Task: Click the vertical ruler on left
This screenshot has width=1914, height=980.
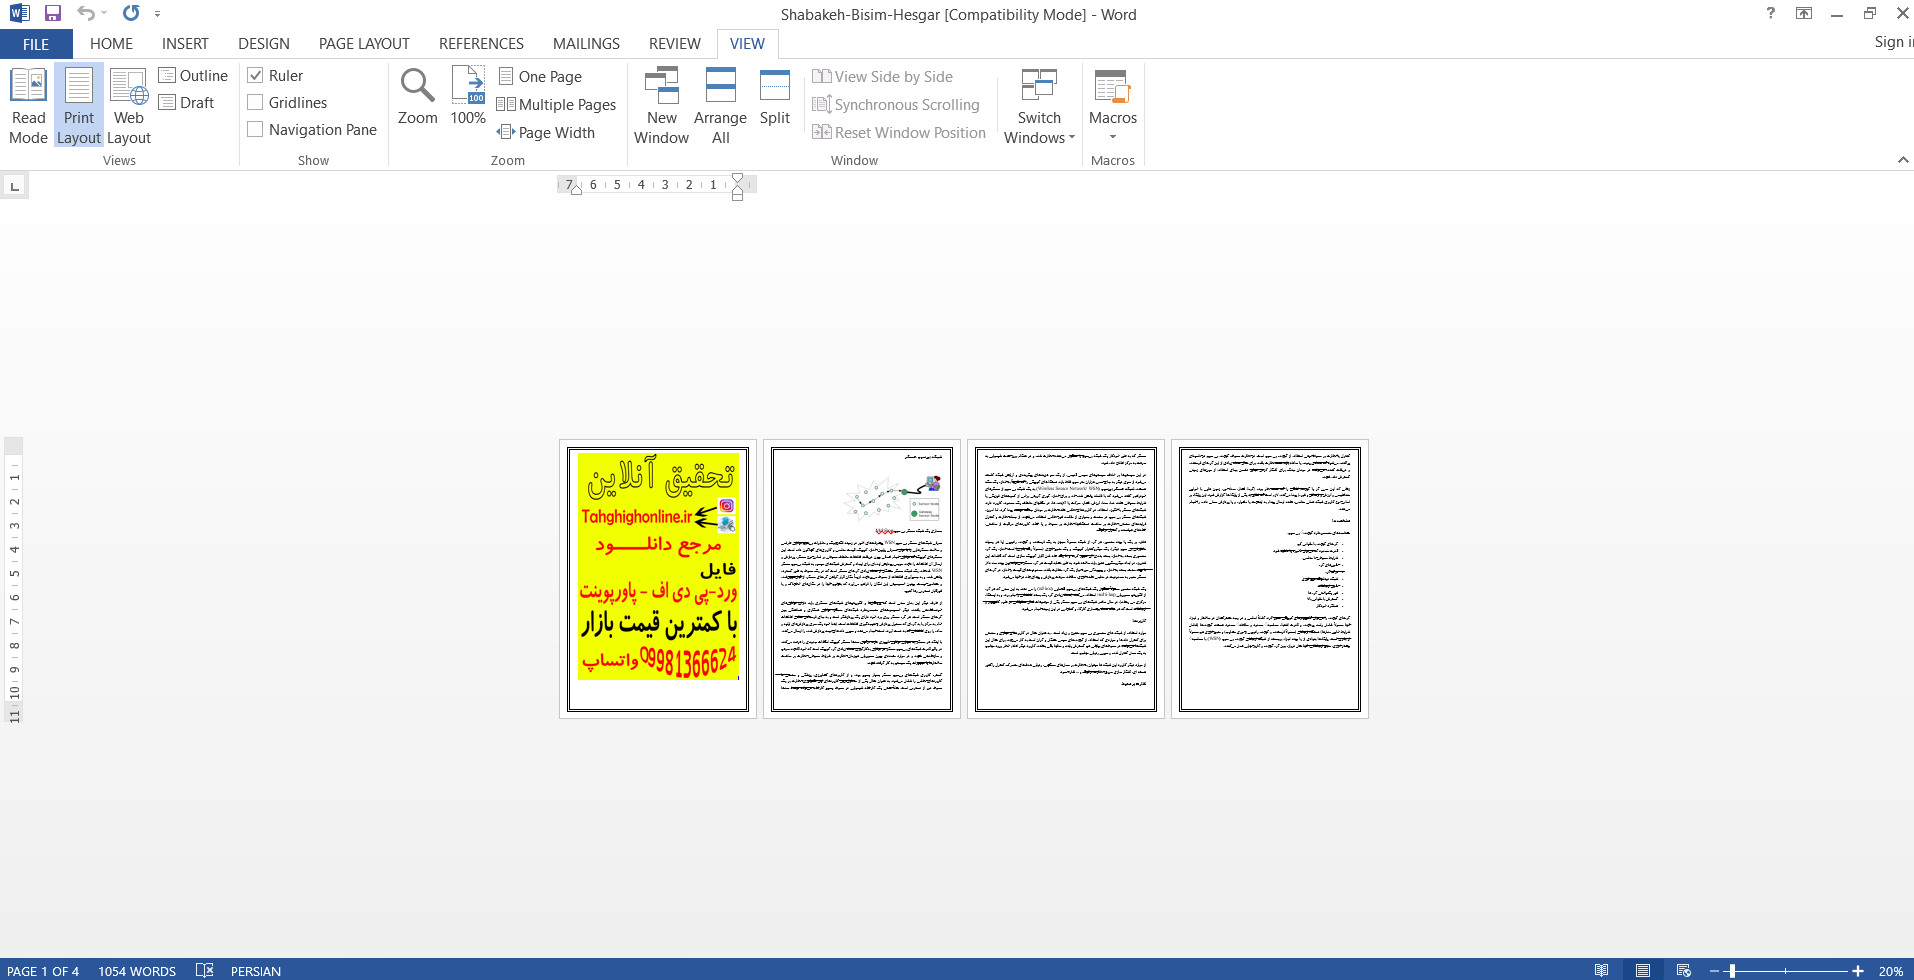Action: (14, 581)
